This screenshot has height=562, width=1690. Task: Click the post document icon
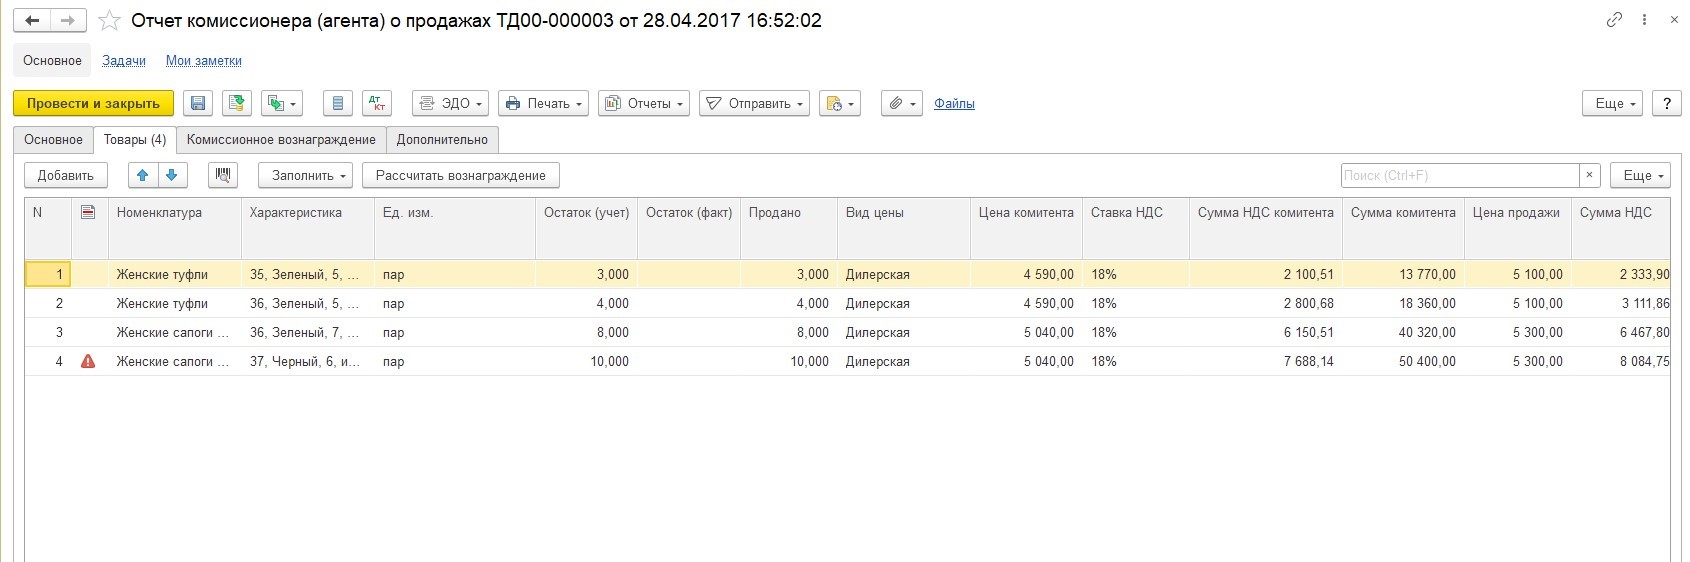237,104
